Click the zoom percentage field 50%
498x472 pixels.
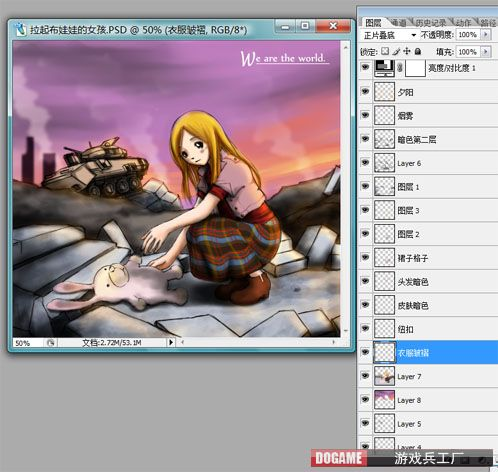(x=28, y=343)
